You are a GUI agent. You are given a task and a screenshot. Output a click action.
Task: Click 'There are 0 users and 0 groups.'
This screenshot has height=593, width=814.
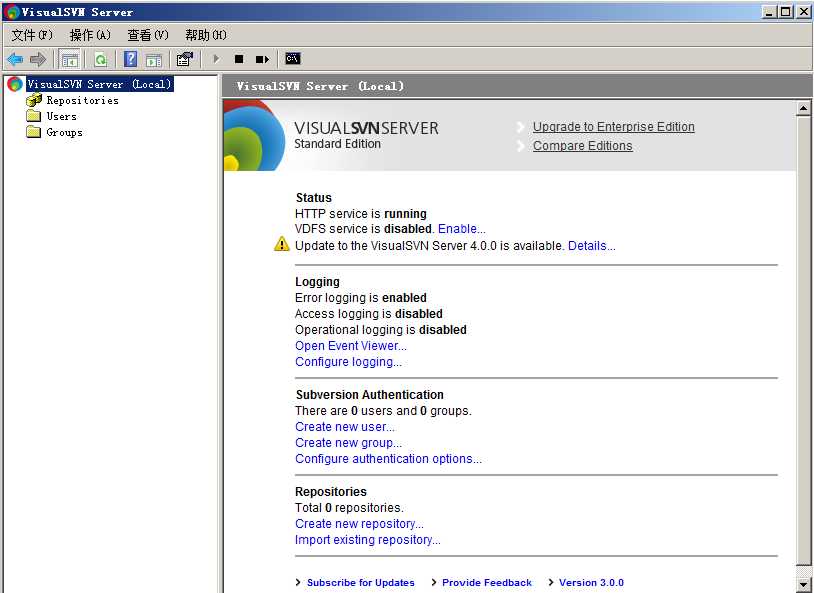(x=383, y=411)
